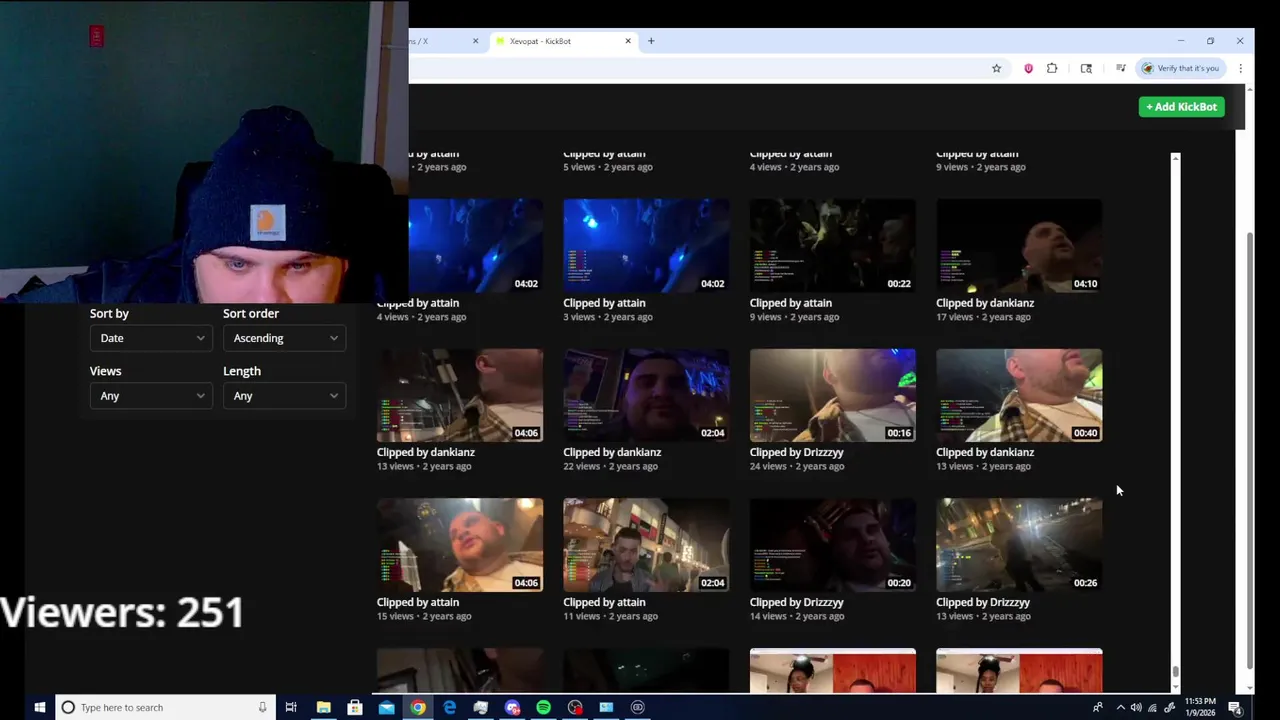The width and height of the screenshot is (1280, 720).
Task: Open Discord from the taskbar
Action: pyautogui.click(x=512, y=707)
